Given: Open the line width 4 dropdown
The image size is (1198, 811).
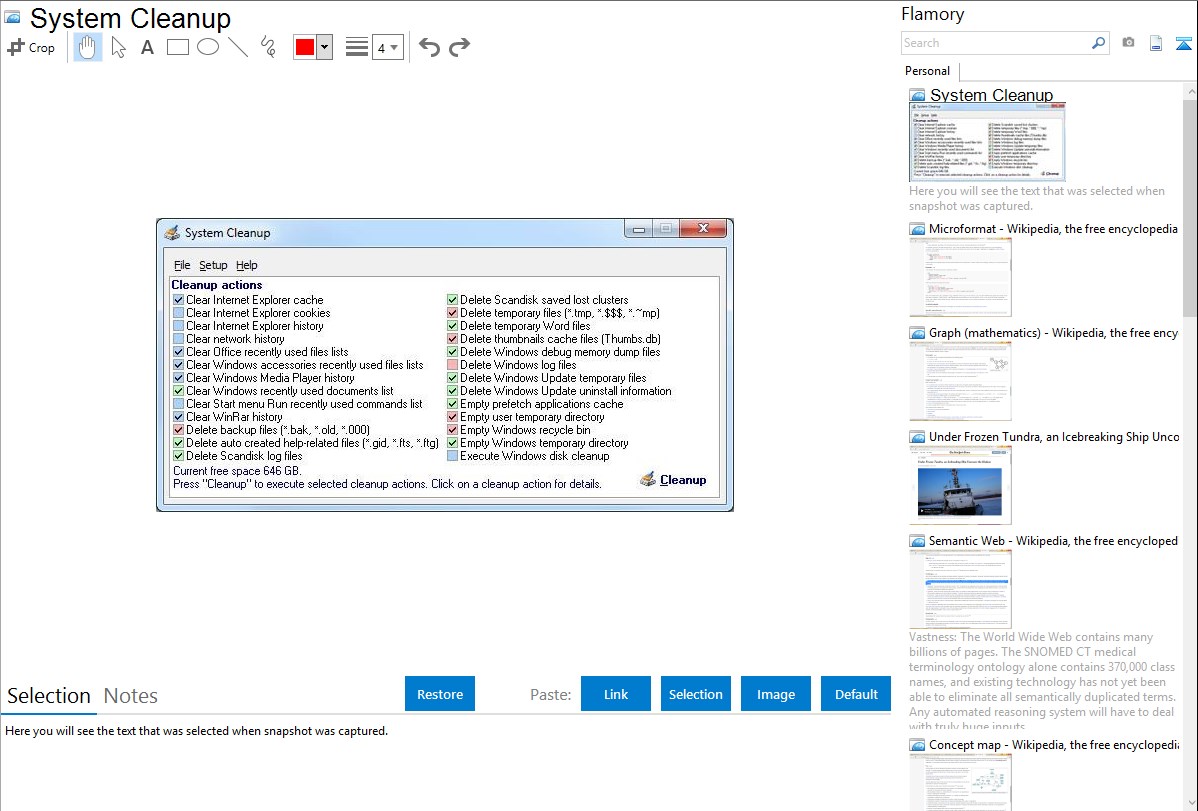Looking at the screenshot, I should [x=387, y=47].
